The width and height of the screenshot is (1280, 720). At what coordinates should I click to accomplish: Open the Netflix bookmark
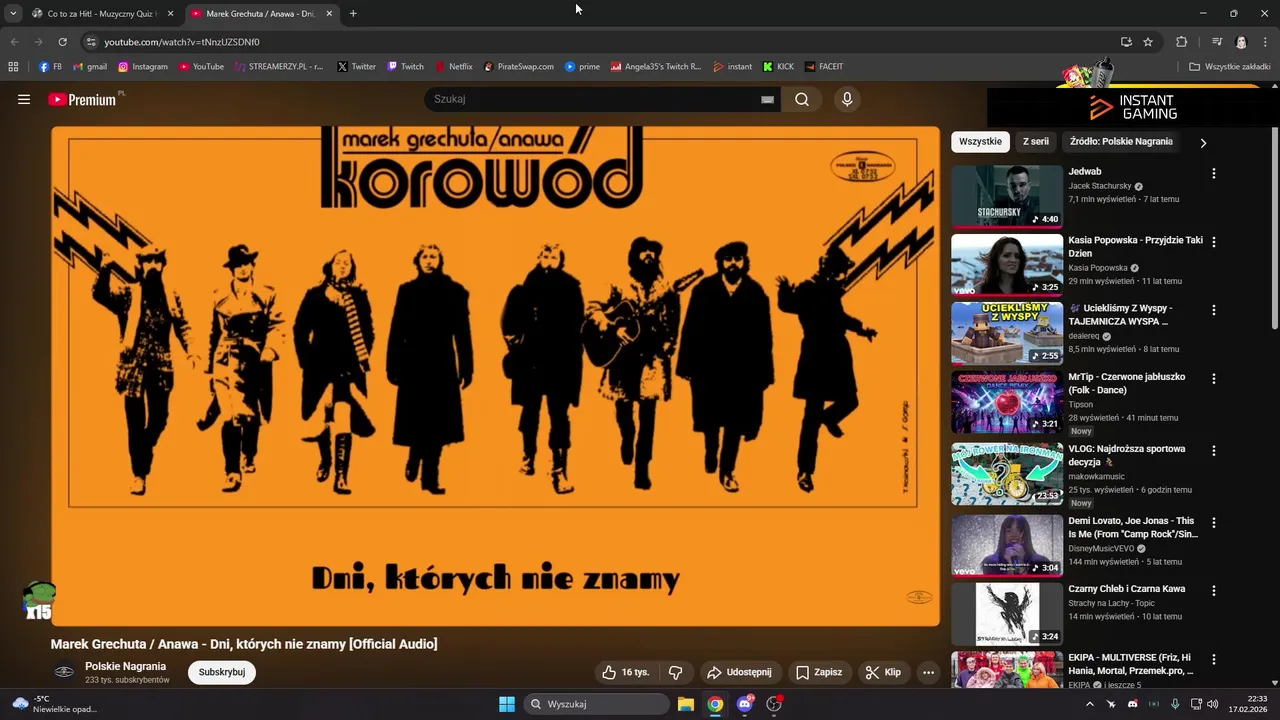454,67
